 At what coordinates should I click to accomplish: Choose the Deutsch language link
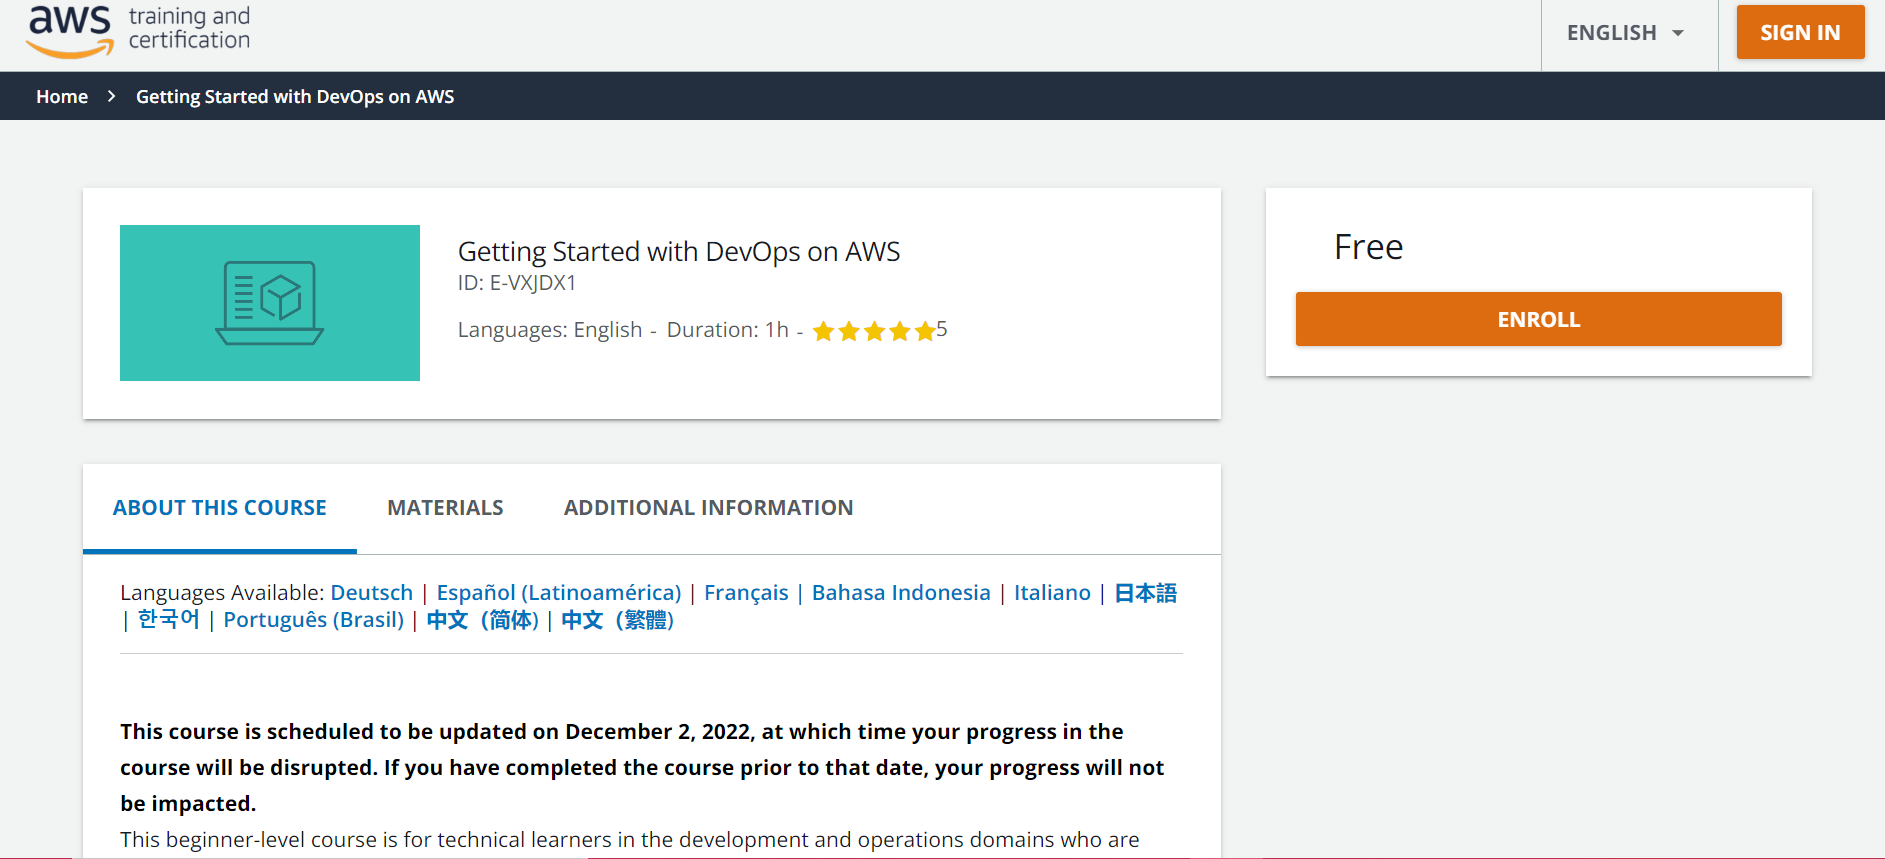pyautogui.click(x=372, y=593)
